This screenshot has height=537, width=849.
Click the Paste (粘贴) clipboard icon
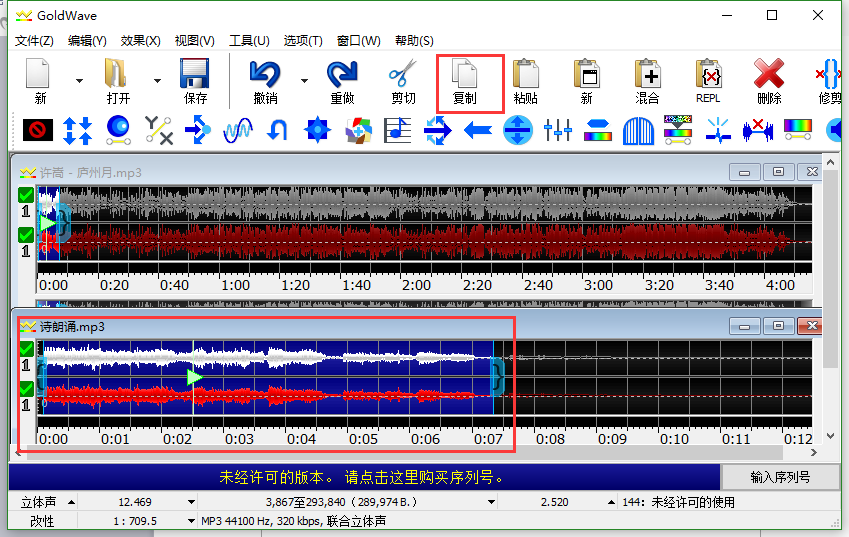pos(526,73)
